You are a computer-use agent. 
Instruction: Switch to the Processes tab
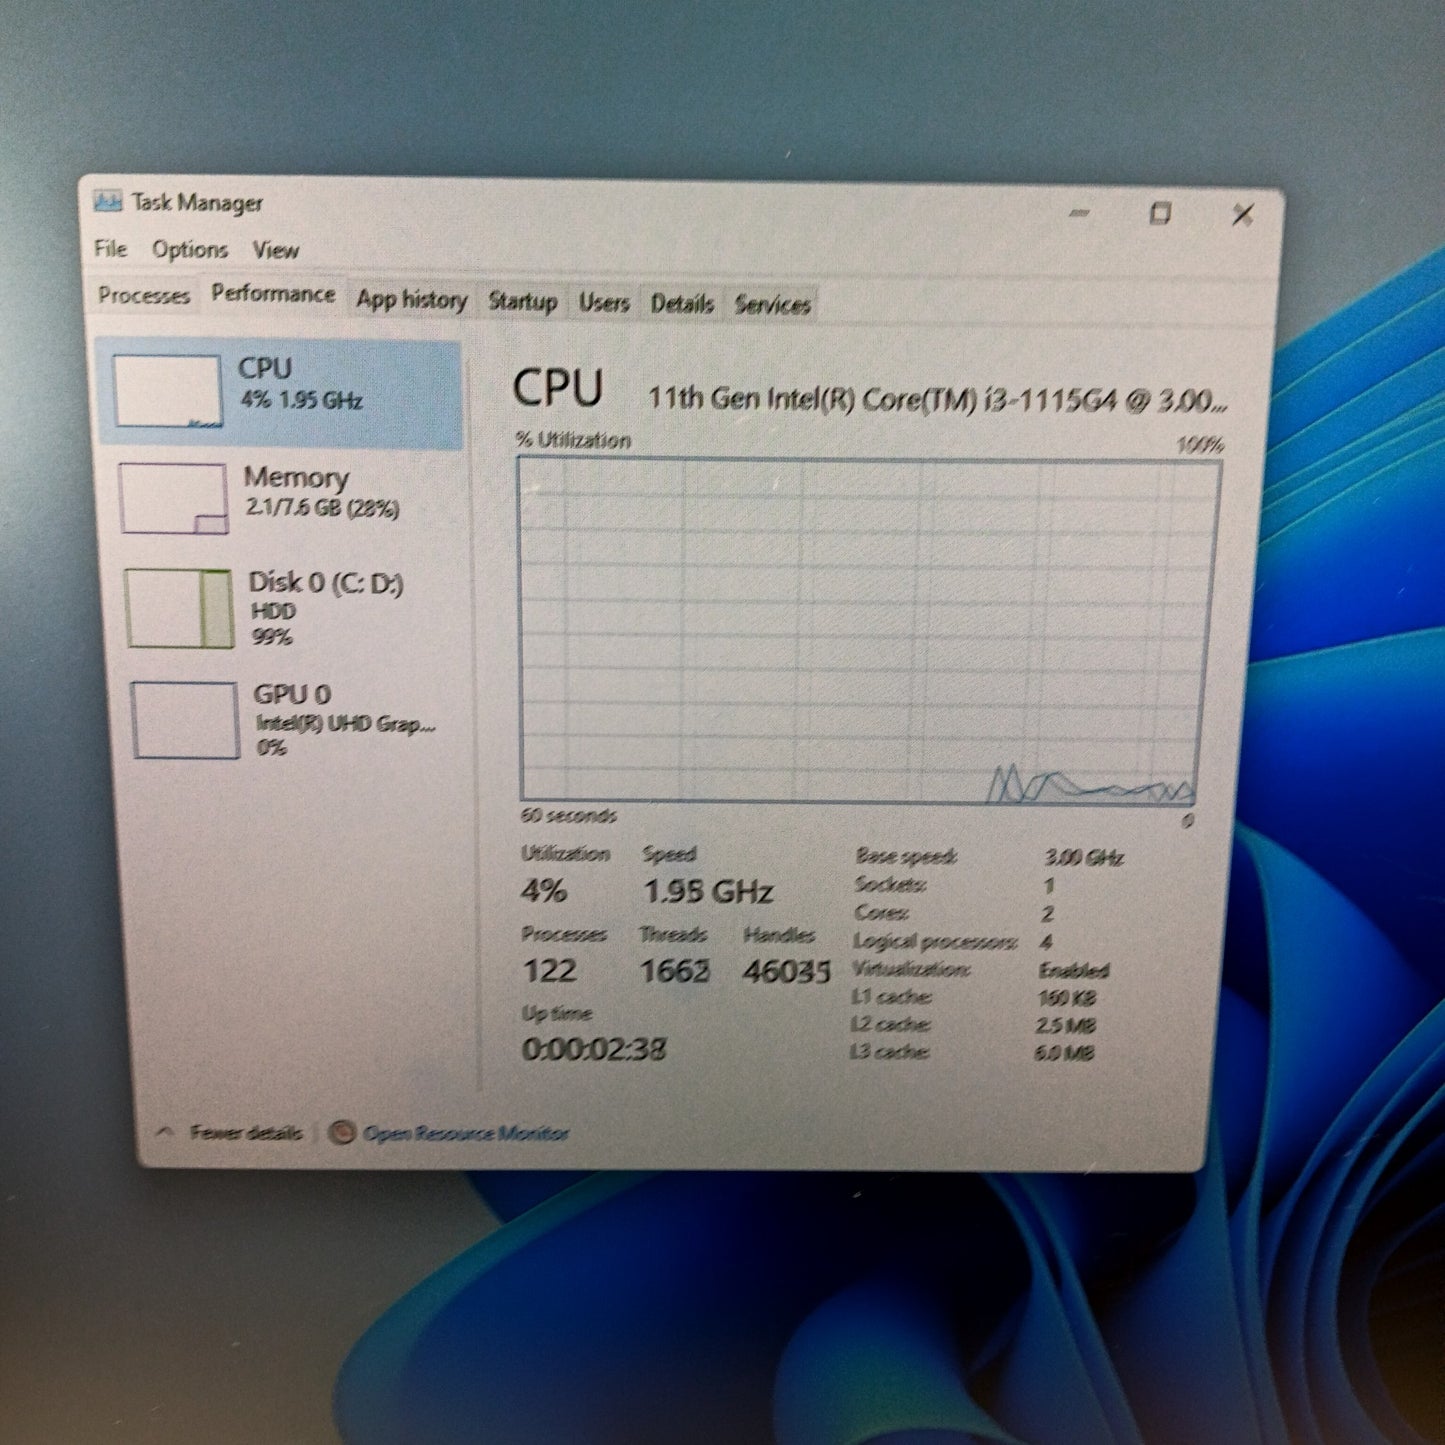tap(144, 296)
